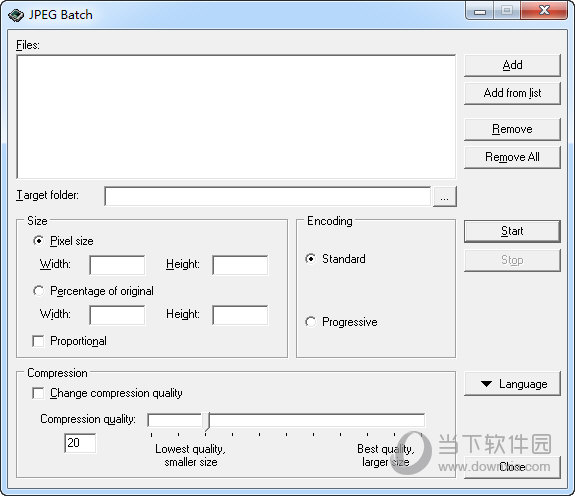Click the pixel size Height field
The image size is (575, 496).
pyautogui.click(x=240, y=265)
